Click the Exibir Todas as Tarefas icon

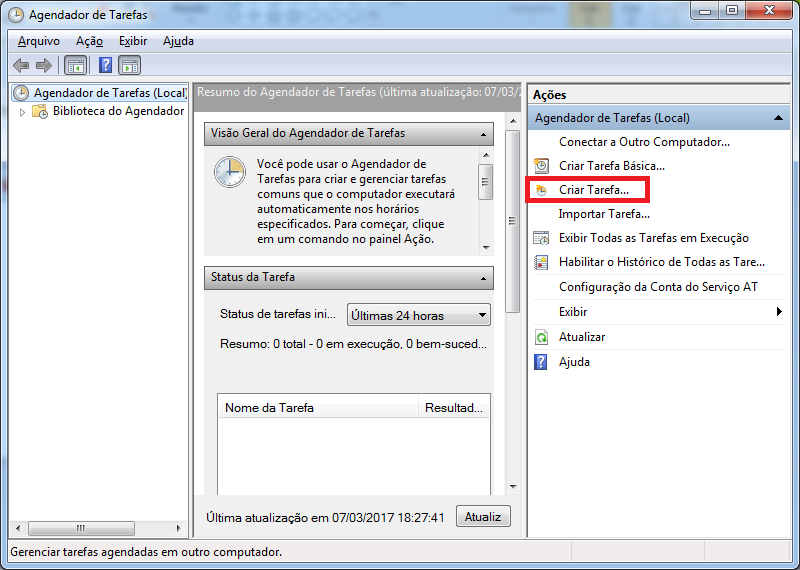(541, 238)
